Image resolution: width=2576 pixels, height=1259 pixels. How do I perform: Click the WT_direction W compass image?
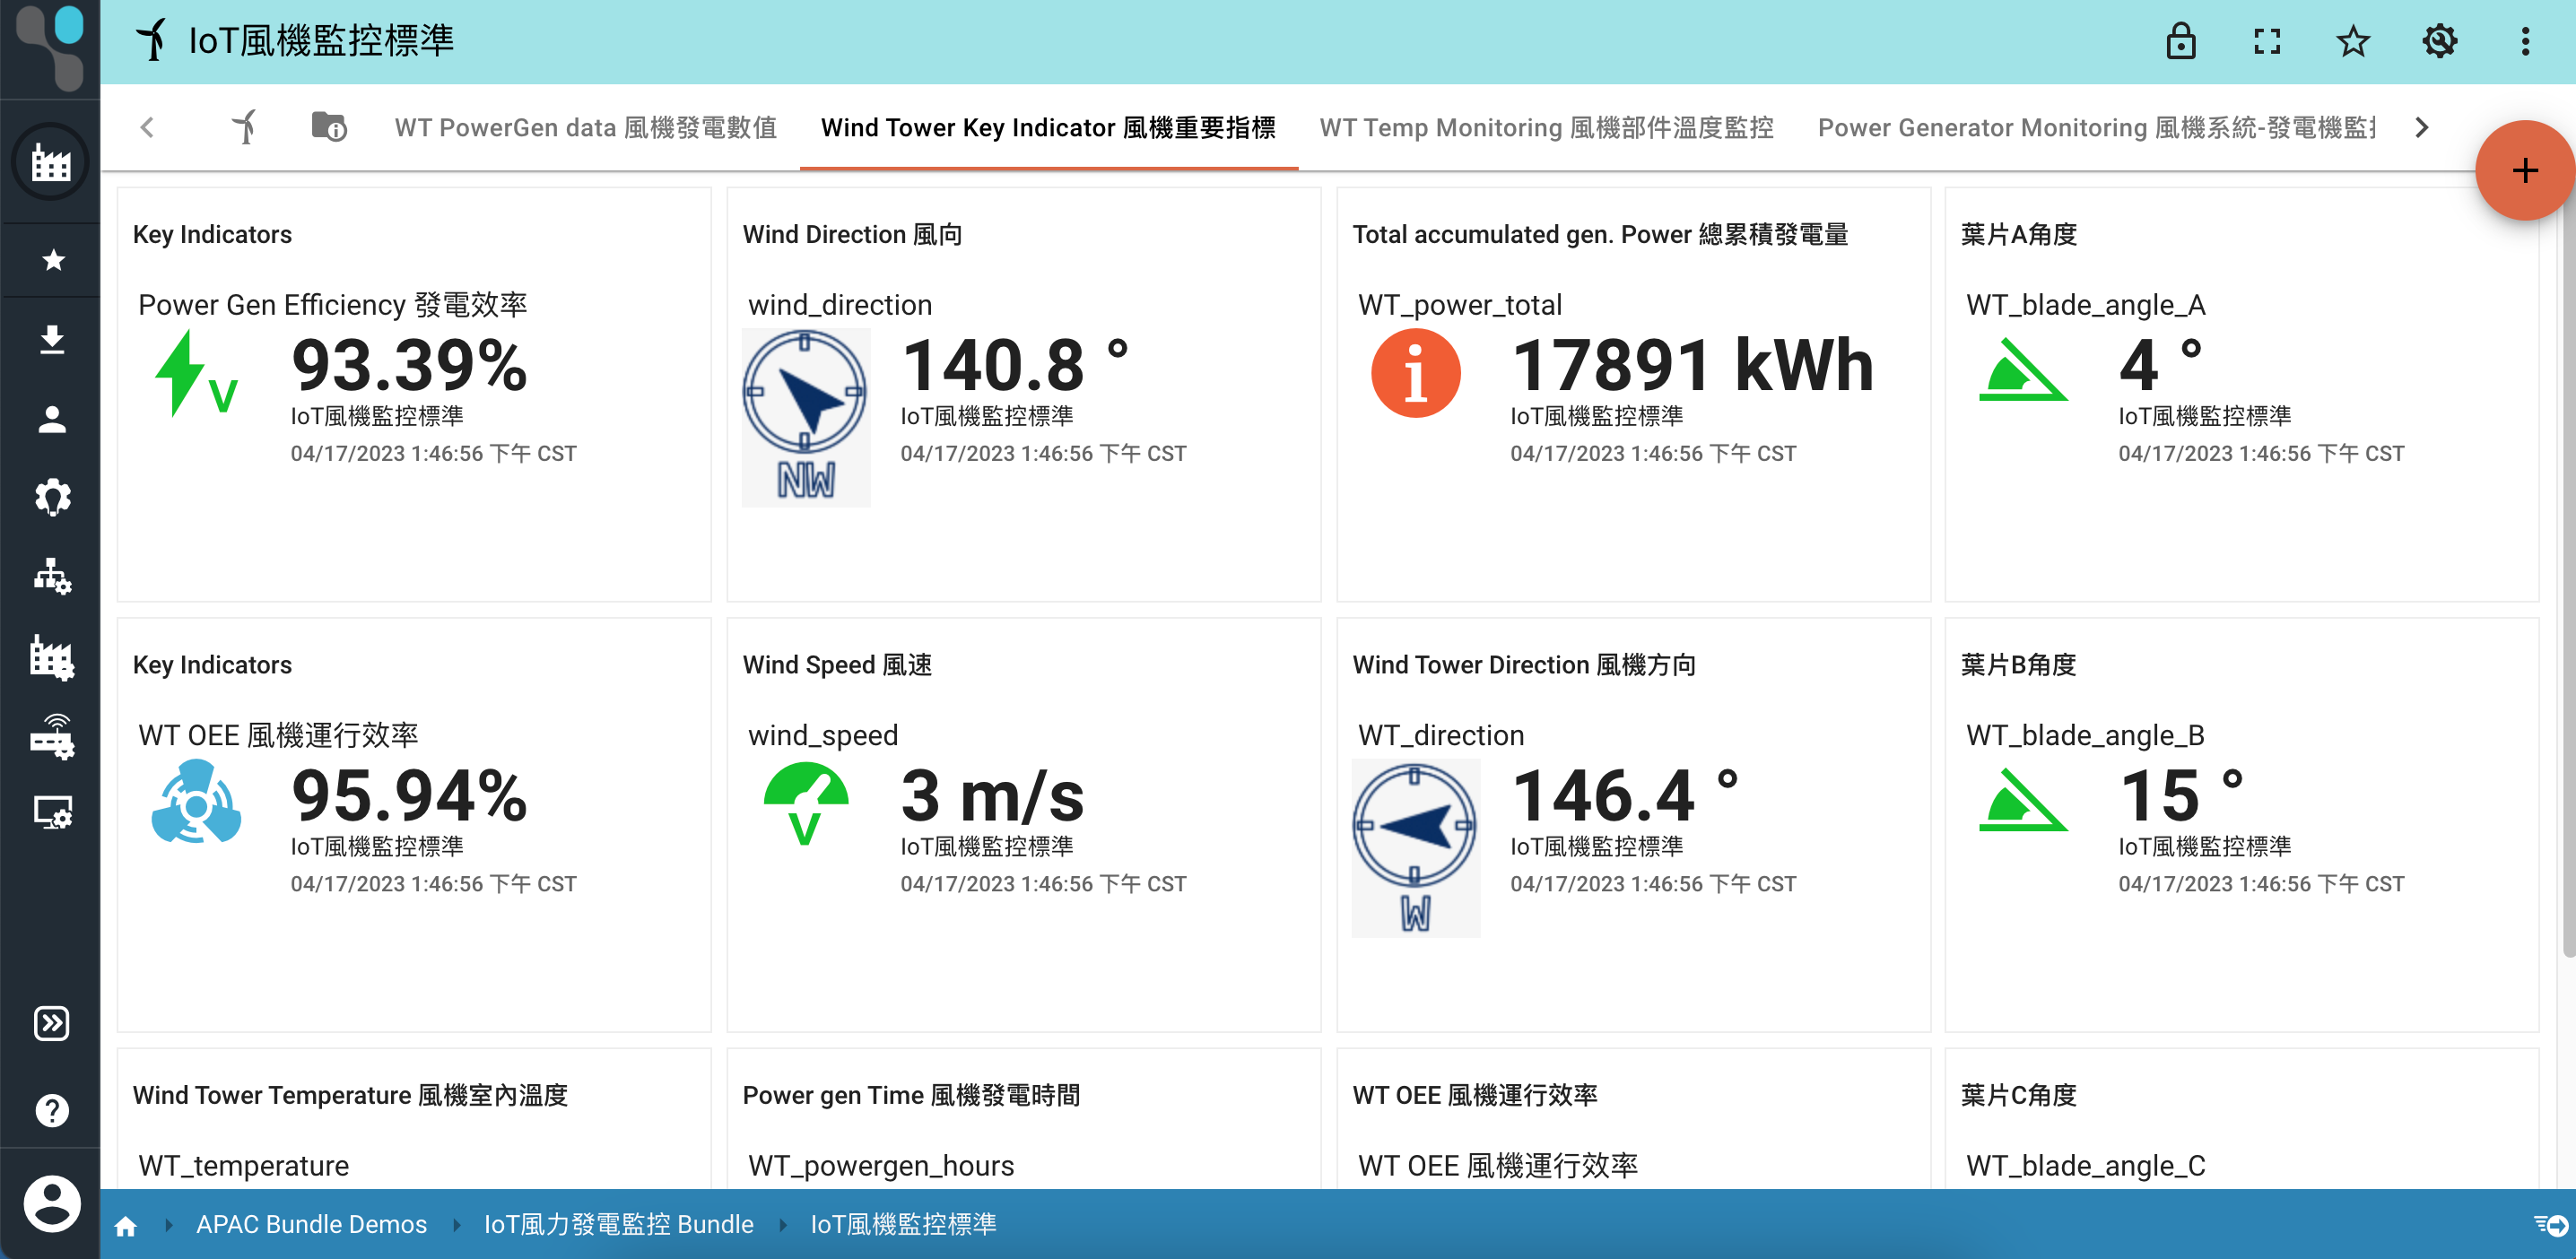coord(1416,848)
